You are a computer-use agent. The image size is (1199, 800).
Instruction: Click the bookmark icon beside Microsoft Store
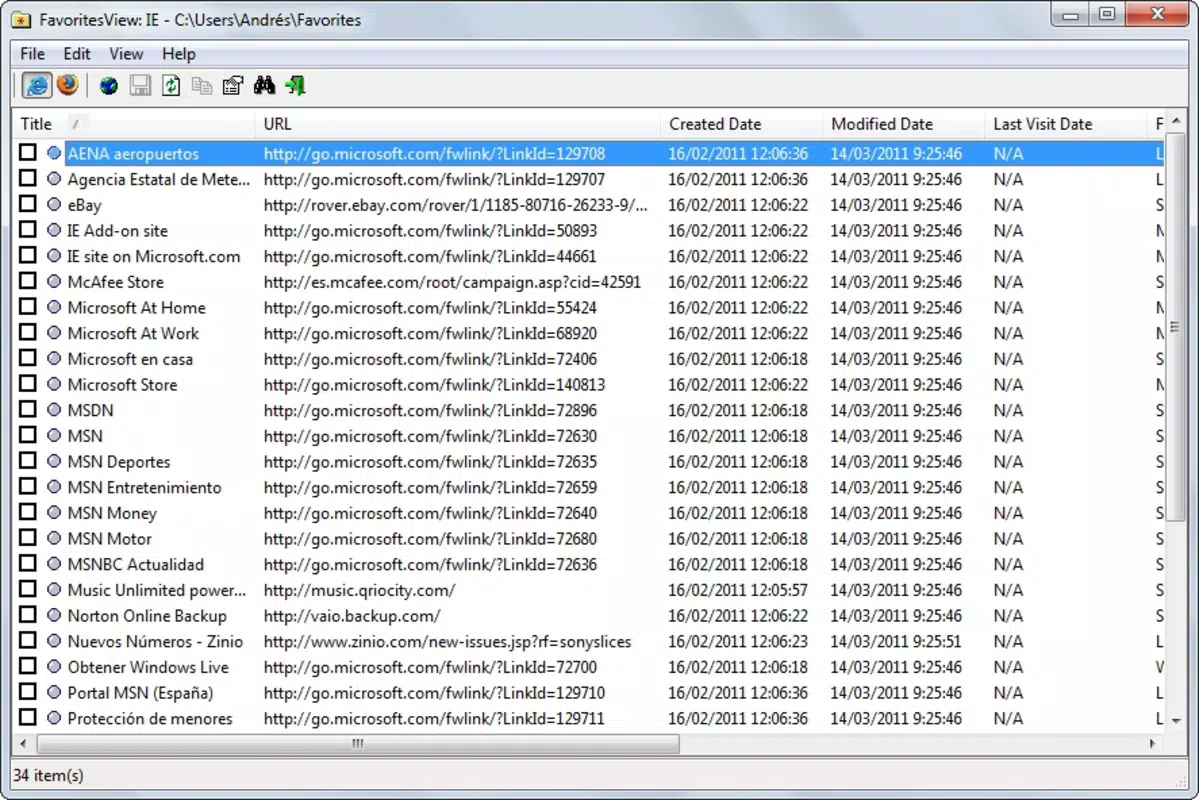54,384
